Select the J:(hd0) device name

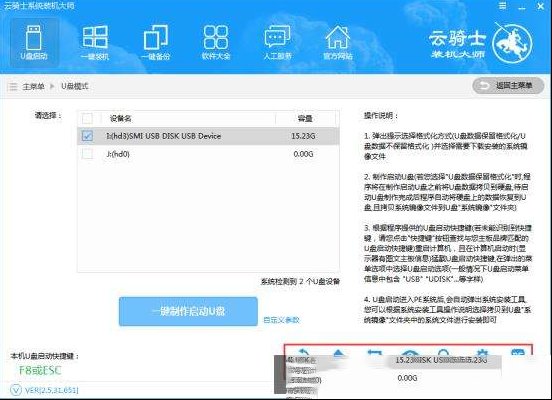point(118,154)
